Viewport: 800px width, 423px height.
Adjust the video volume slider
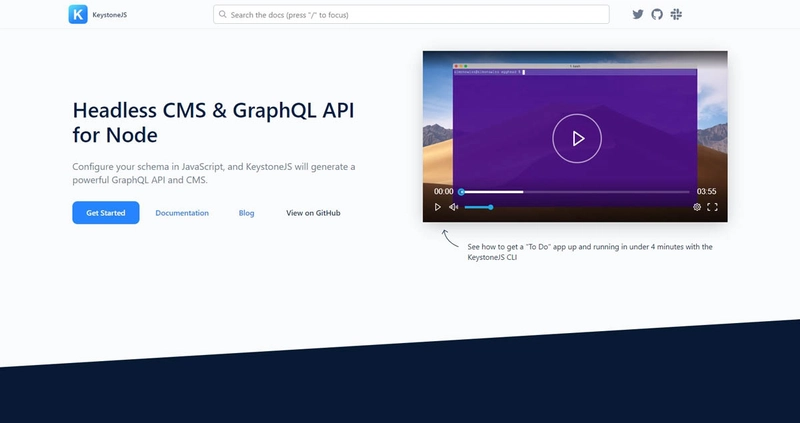(x=479, y=207)
